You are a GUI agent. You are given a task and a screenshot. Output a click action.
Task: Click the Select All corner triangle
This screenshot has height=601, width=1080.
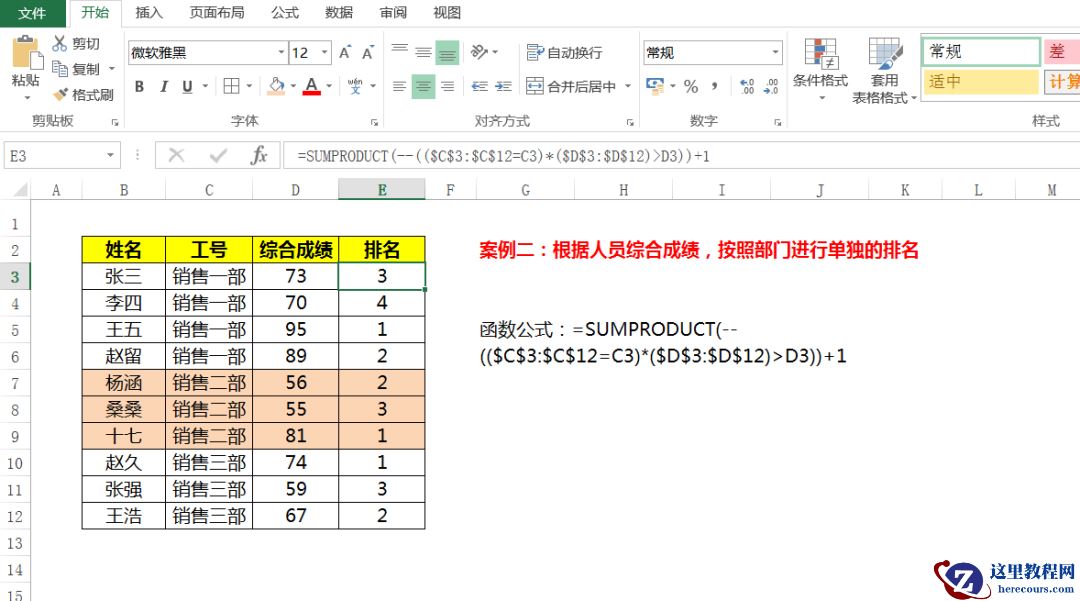(x=19, y=189)
